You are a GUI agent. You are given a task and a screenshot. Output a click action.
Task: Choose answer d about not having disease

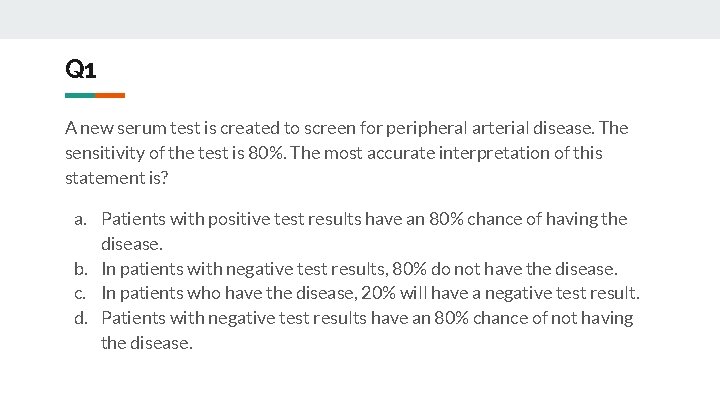367,330
